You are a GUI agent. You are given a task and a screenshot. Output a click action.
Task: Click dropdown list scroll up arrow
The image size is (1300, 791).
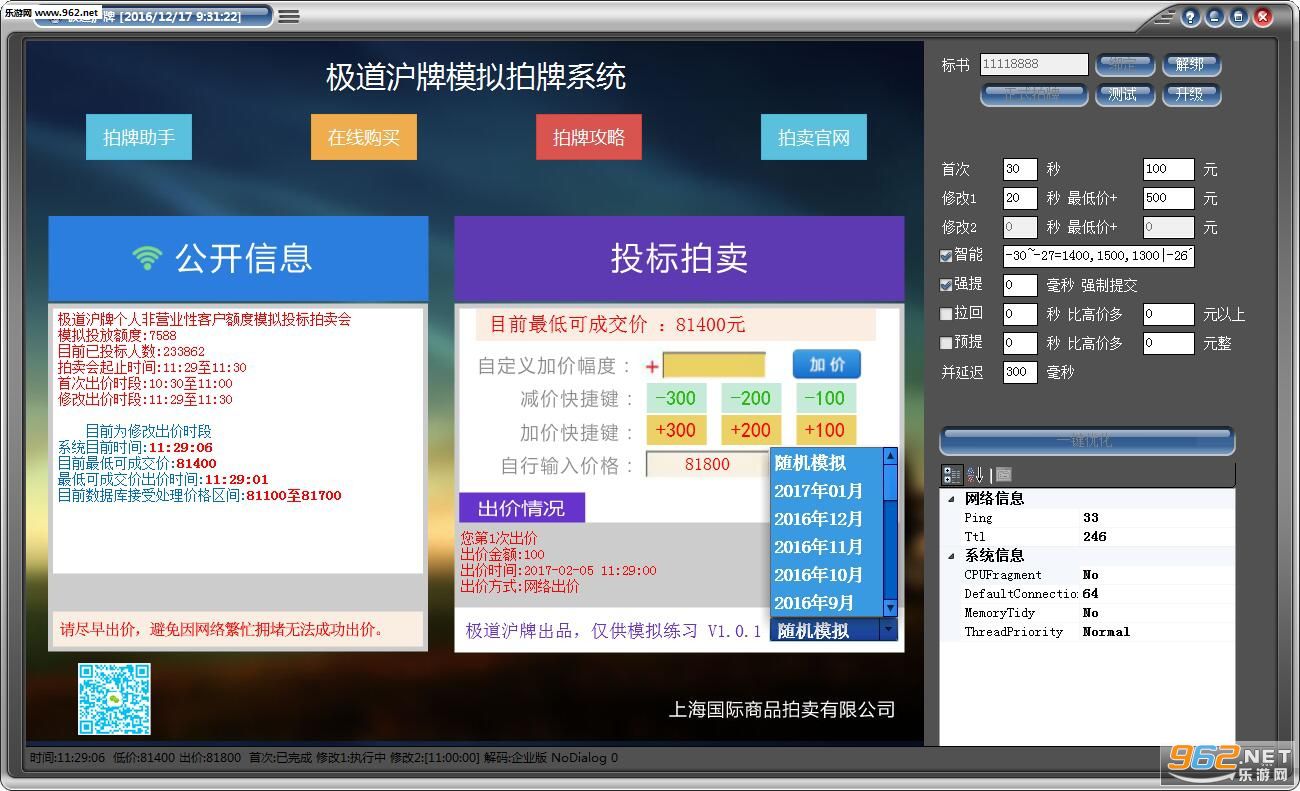coord(890,456)
